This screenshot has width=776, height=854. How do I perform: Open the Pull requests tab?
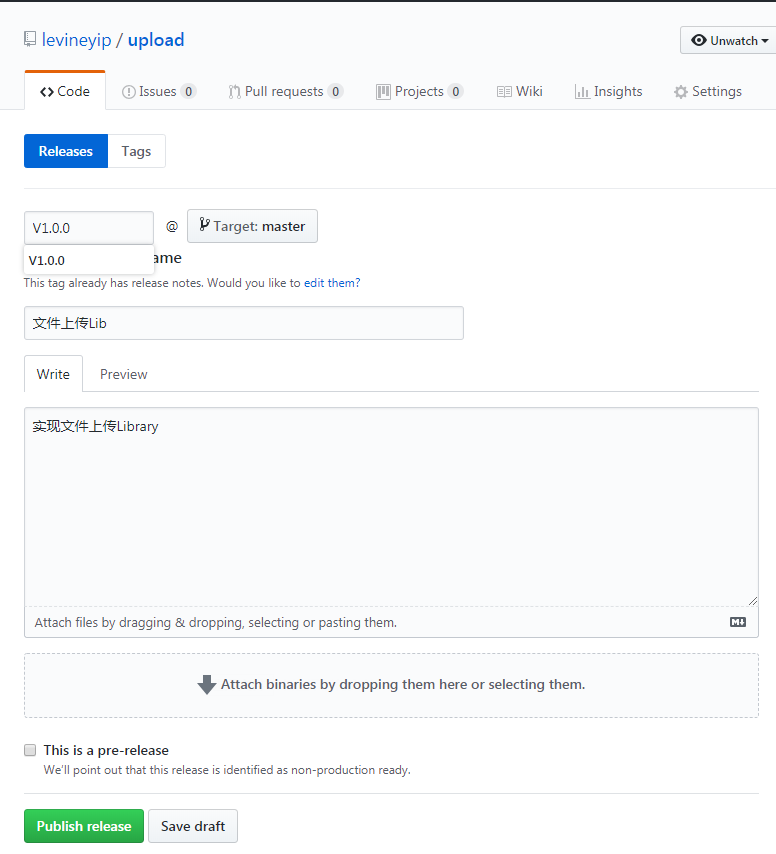click(286, 91)
